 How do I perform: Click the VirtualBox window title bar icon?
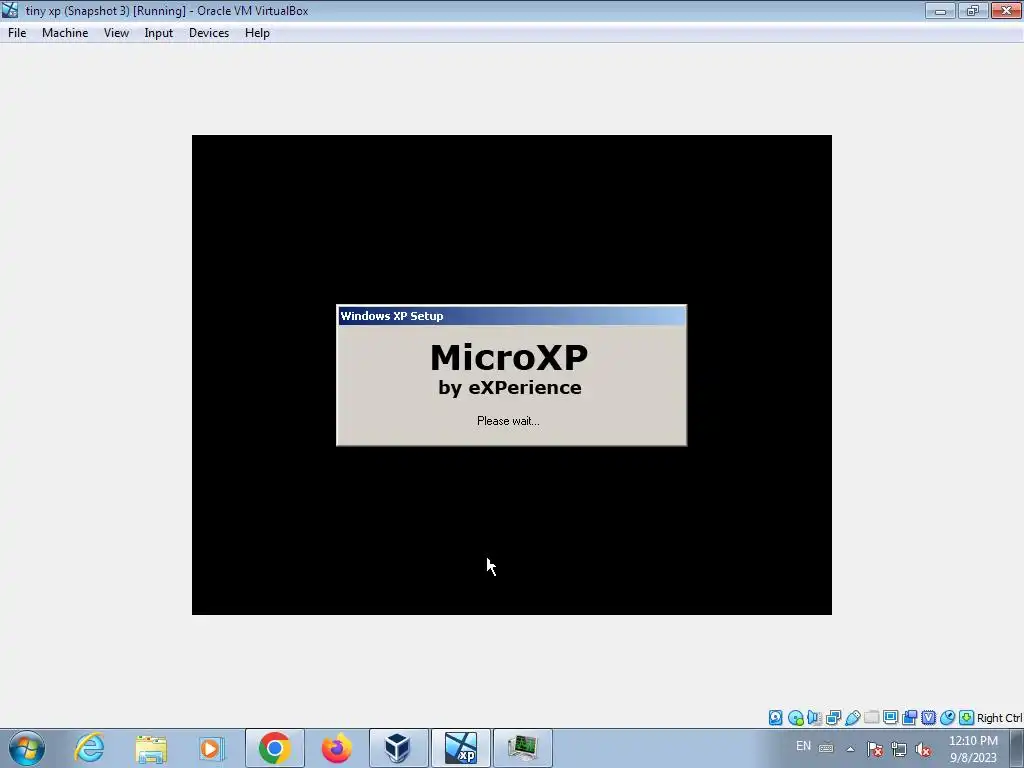coord(10,10)
